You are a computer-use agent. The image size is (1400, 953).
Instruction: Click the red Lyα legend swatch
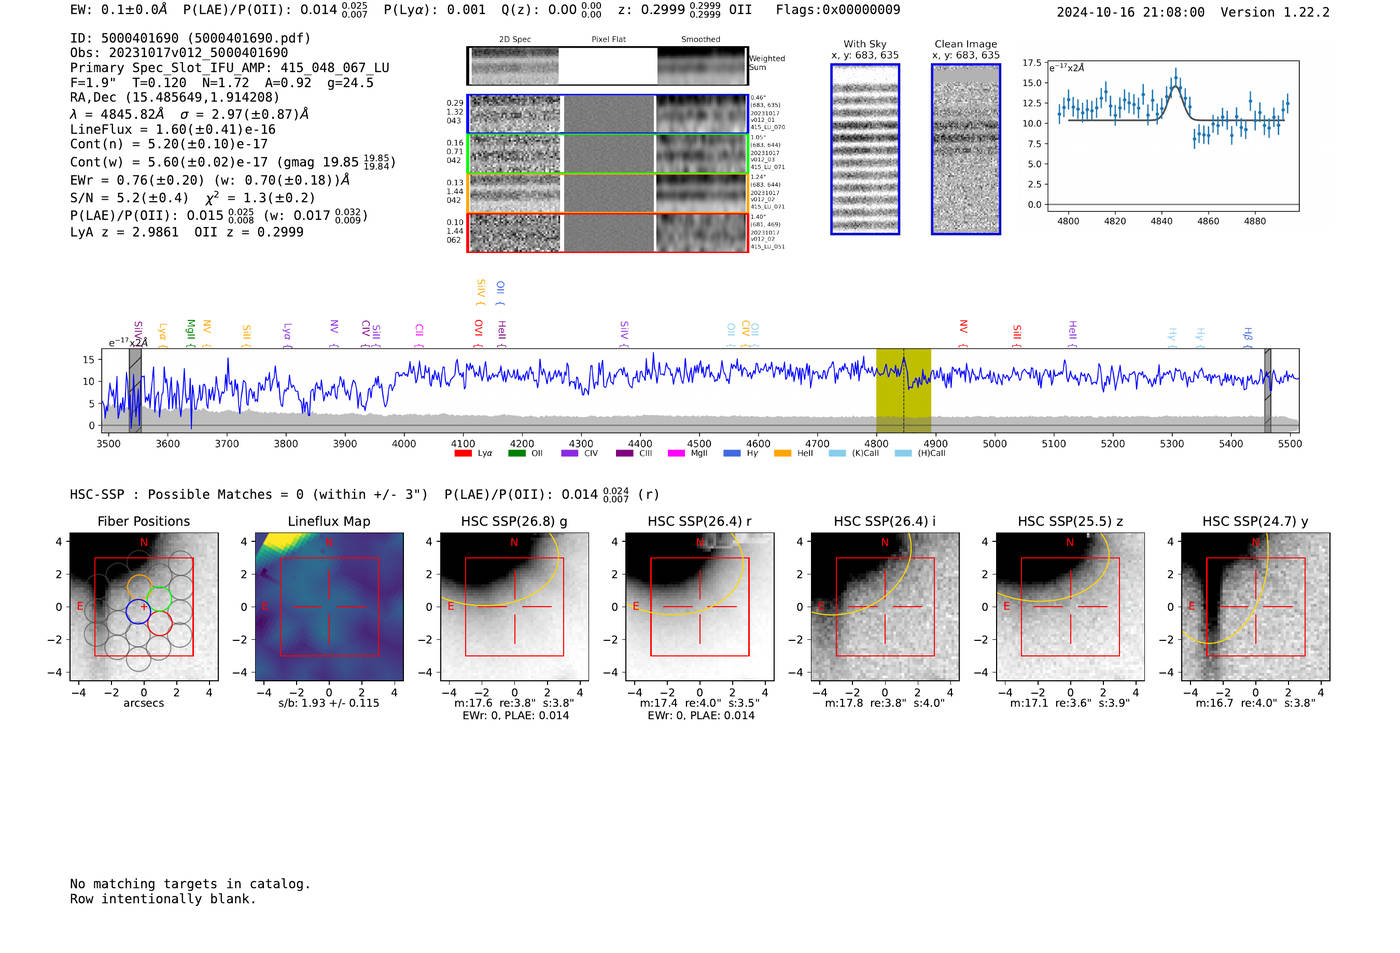(463, 453)
